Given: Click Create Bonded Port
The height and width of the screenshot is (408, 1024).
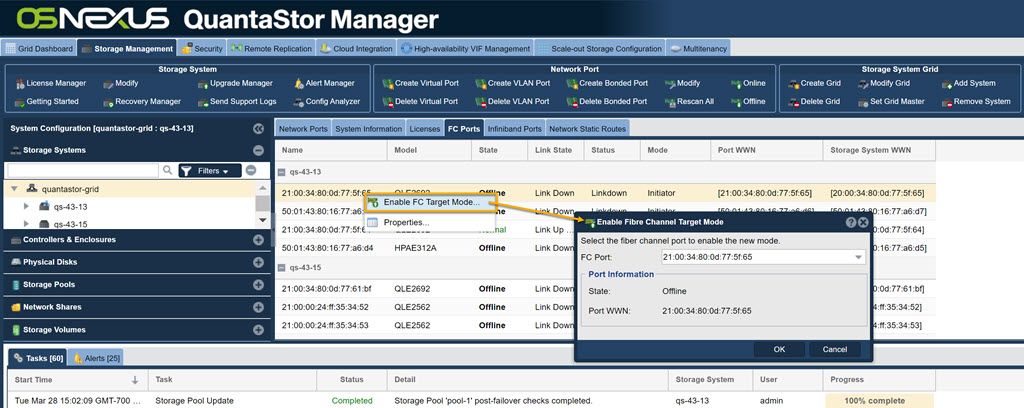Looking at the screenshot, I should point(607,84).
